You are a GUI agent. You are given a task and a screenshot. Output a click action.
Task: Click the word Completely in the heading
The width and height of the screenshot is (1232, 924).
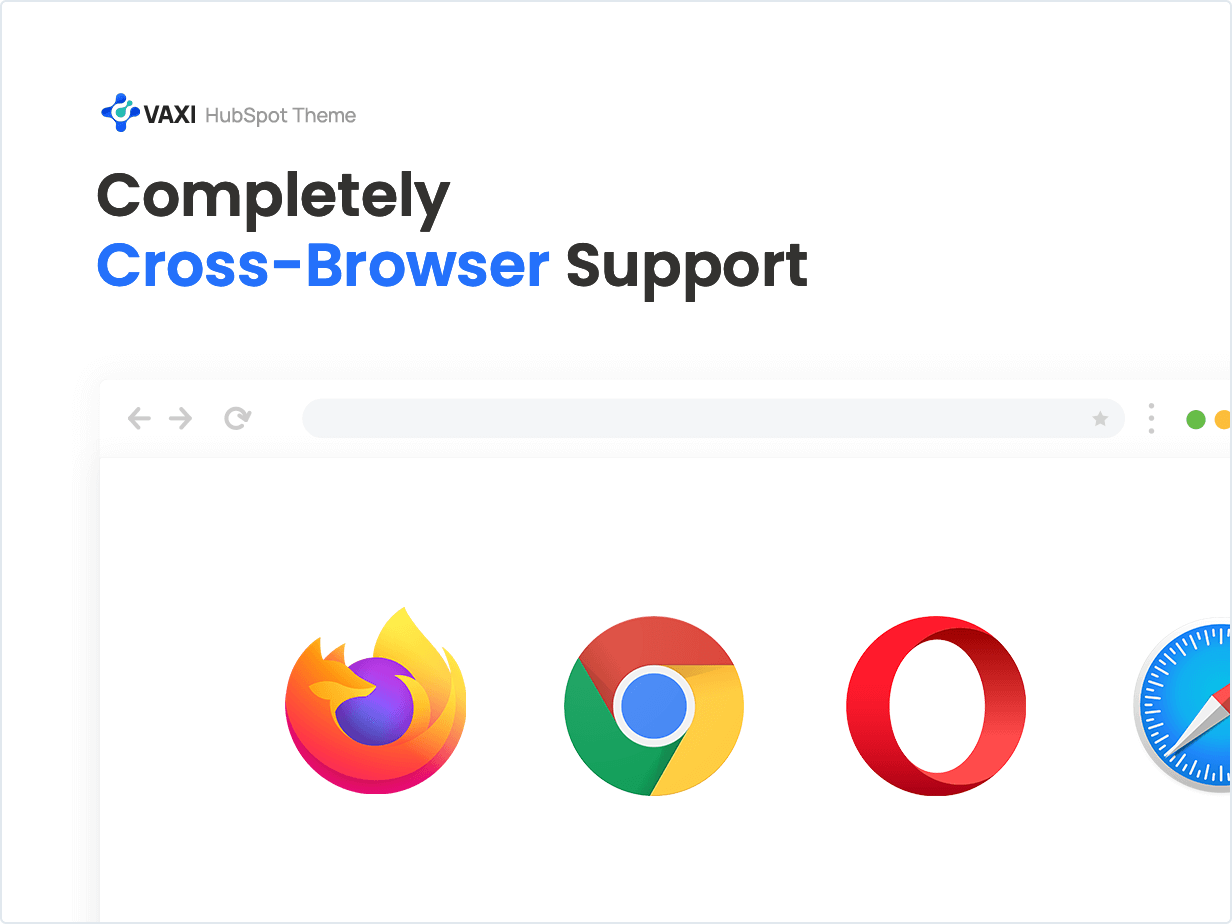(x=273, y=197)
